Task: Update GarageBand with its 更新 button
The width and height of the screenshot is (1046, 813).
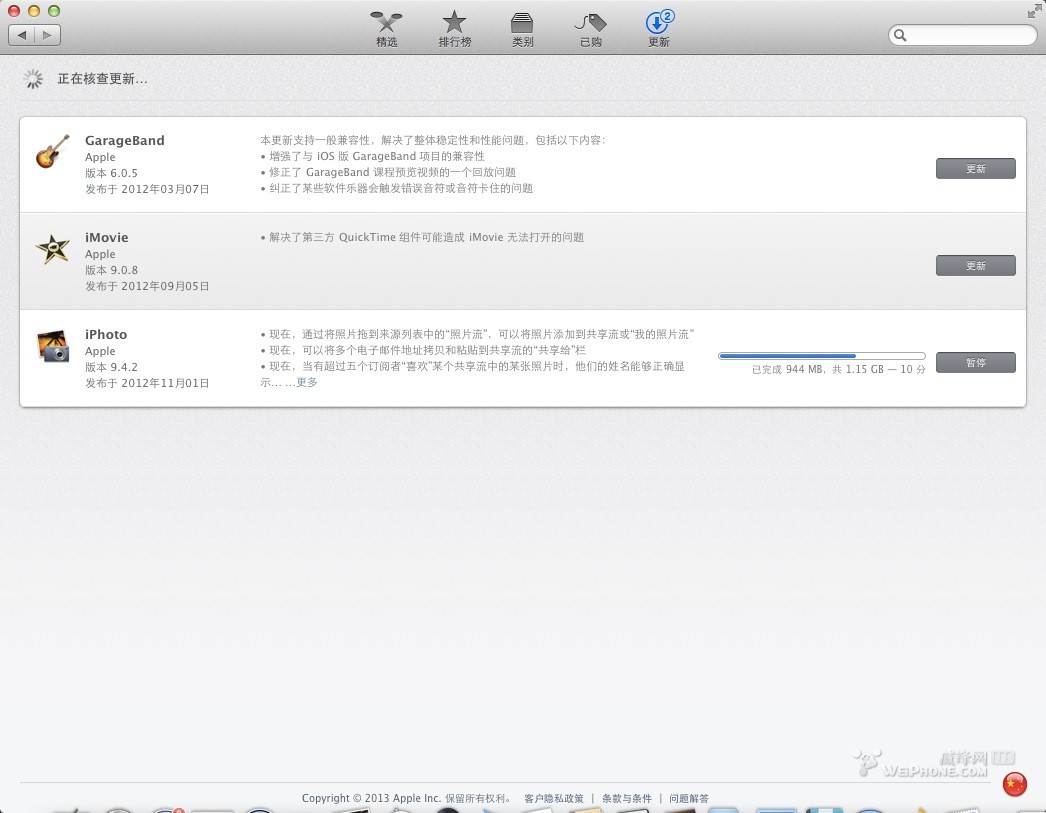Action: pos(975,169)
